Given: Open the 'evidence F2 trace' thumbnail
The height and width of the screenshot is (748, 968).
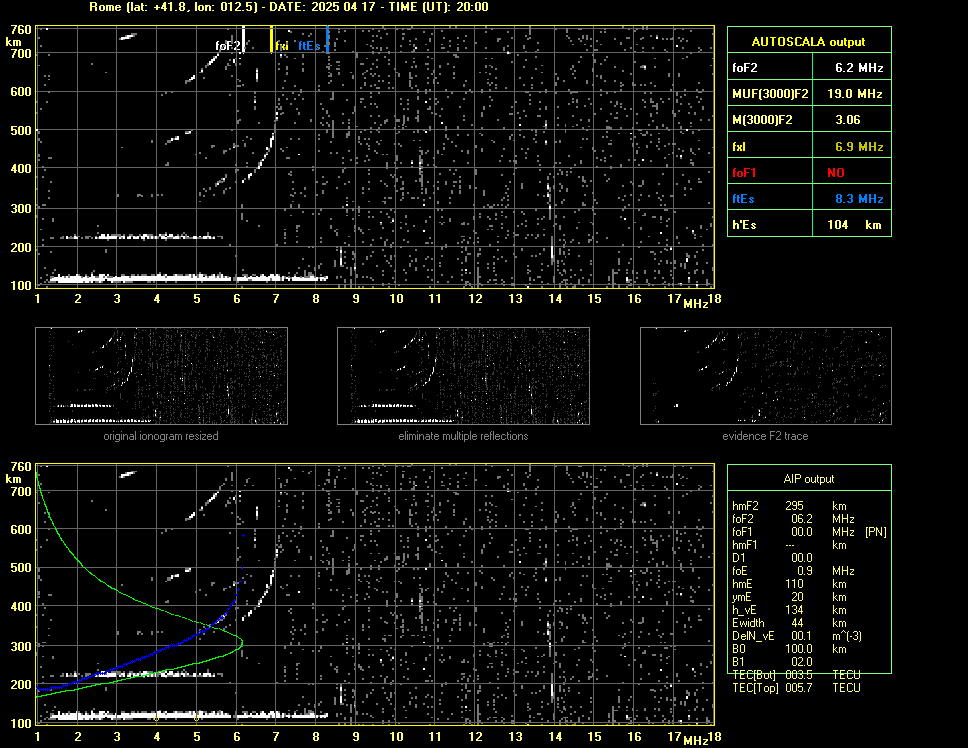Looking at the screenshot, I should (x=766, y=376).
